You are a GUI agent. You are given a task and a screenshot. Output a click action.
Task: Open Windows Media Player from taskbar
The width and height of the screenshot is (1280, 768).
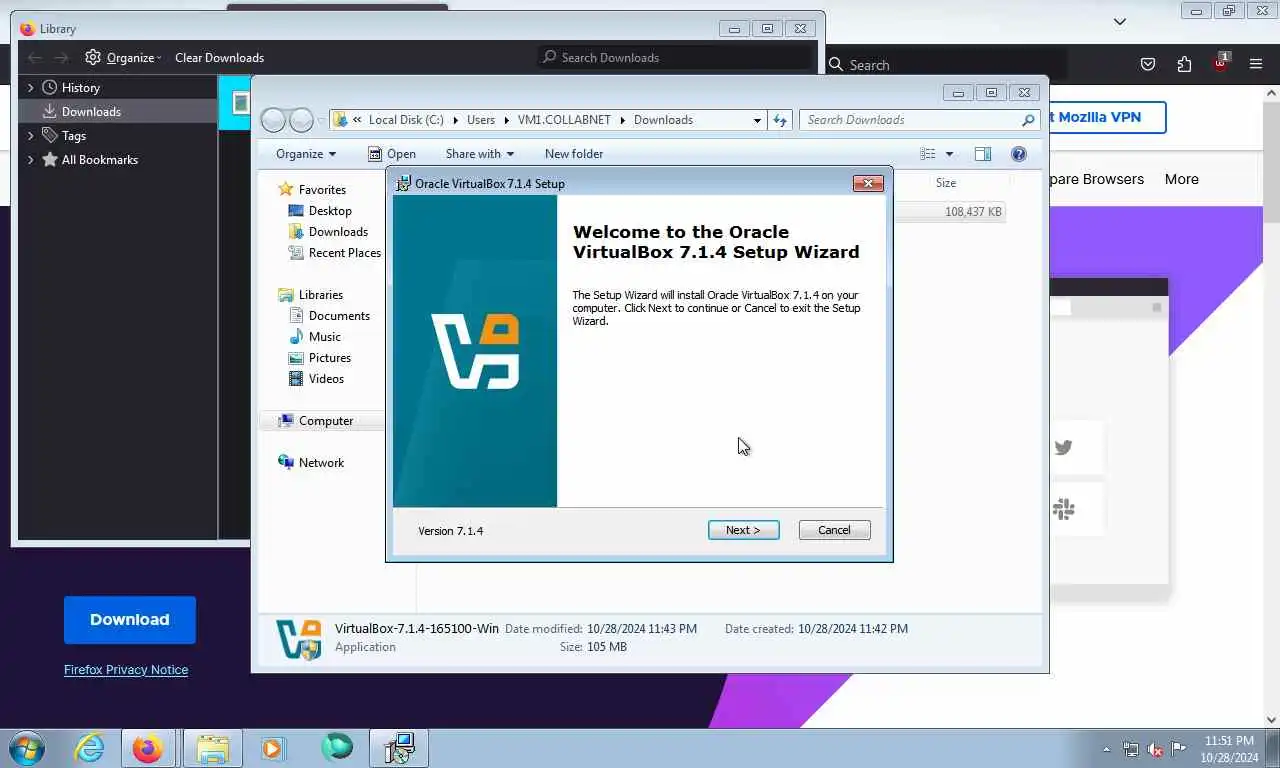(x=272, y=748)
